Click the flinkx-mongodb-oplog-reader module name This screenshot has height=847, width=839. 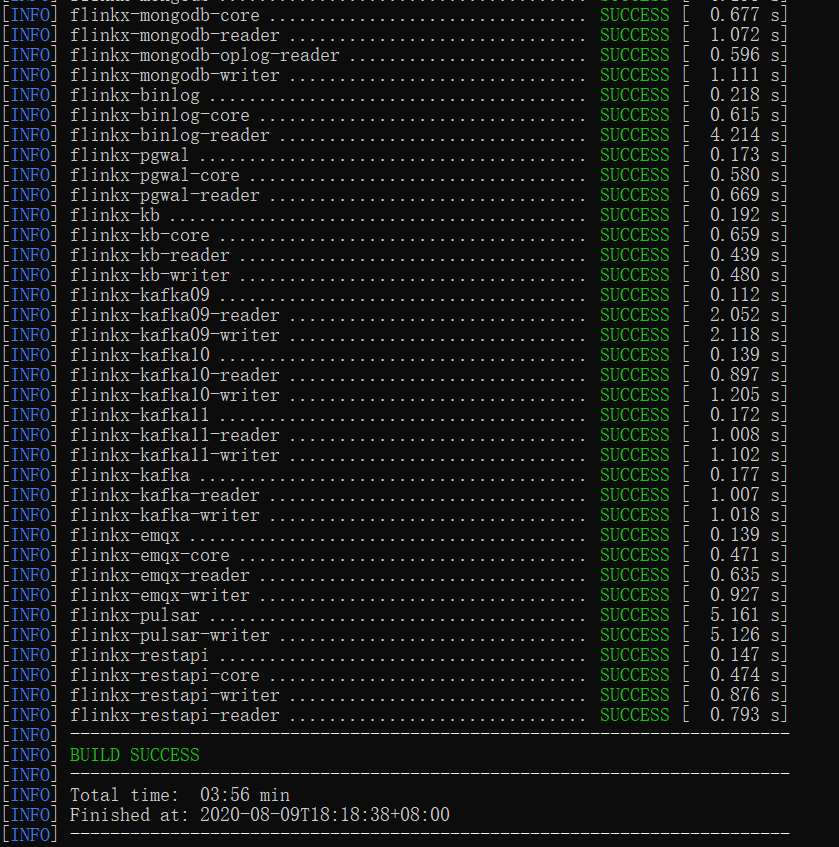click(205, 55)
